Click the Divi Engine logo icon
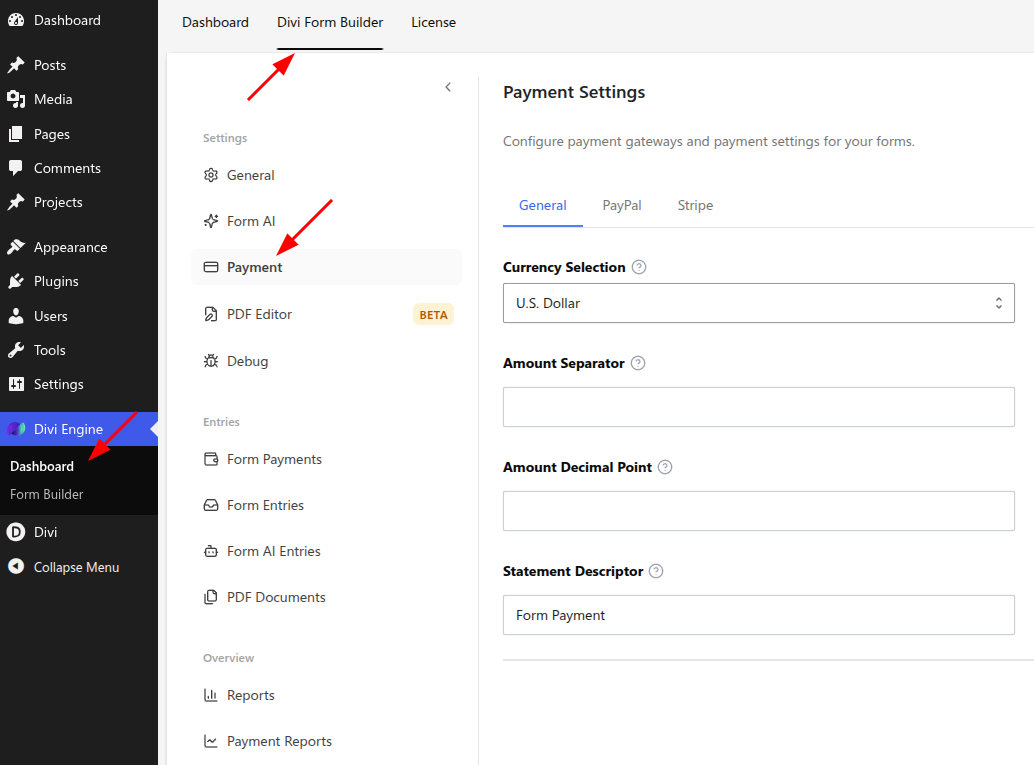Image resolution: width=1034 pixels, height=765 pixels. click(16, 429)
